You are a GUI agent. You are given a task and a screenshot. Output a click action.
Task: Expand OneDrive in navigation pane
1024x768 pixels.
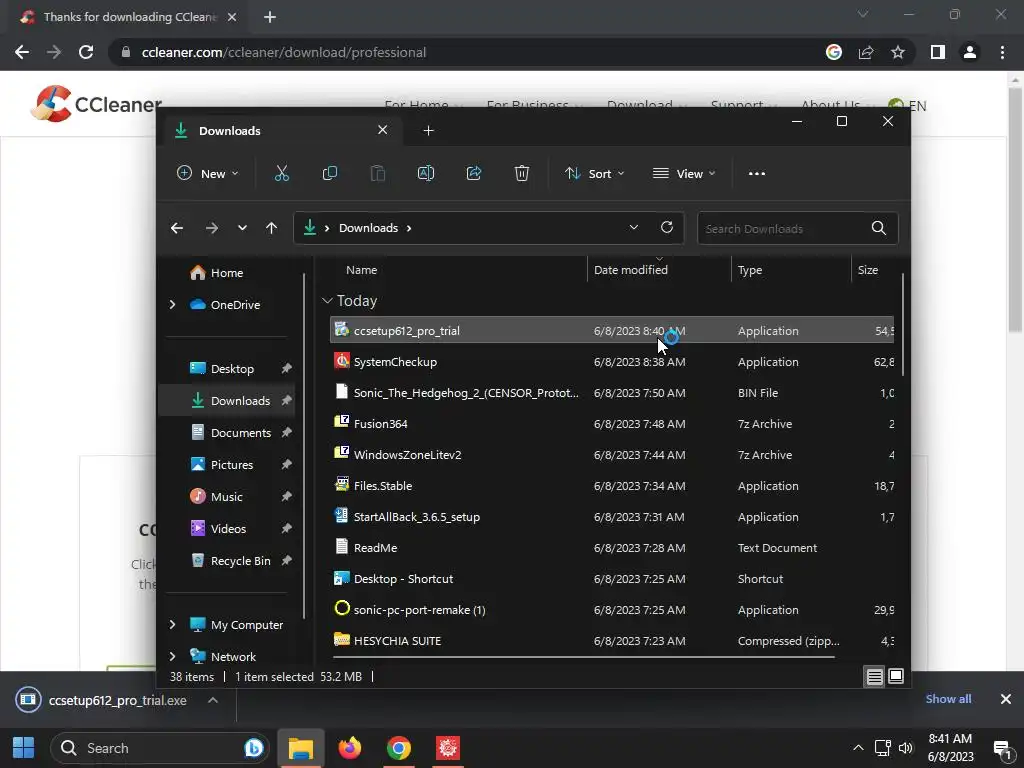click(172, 304)
